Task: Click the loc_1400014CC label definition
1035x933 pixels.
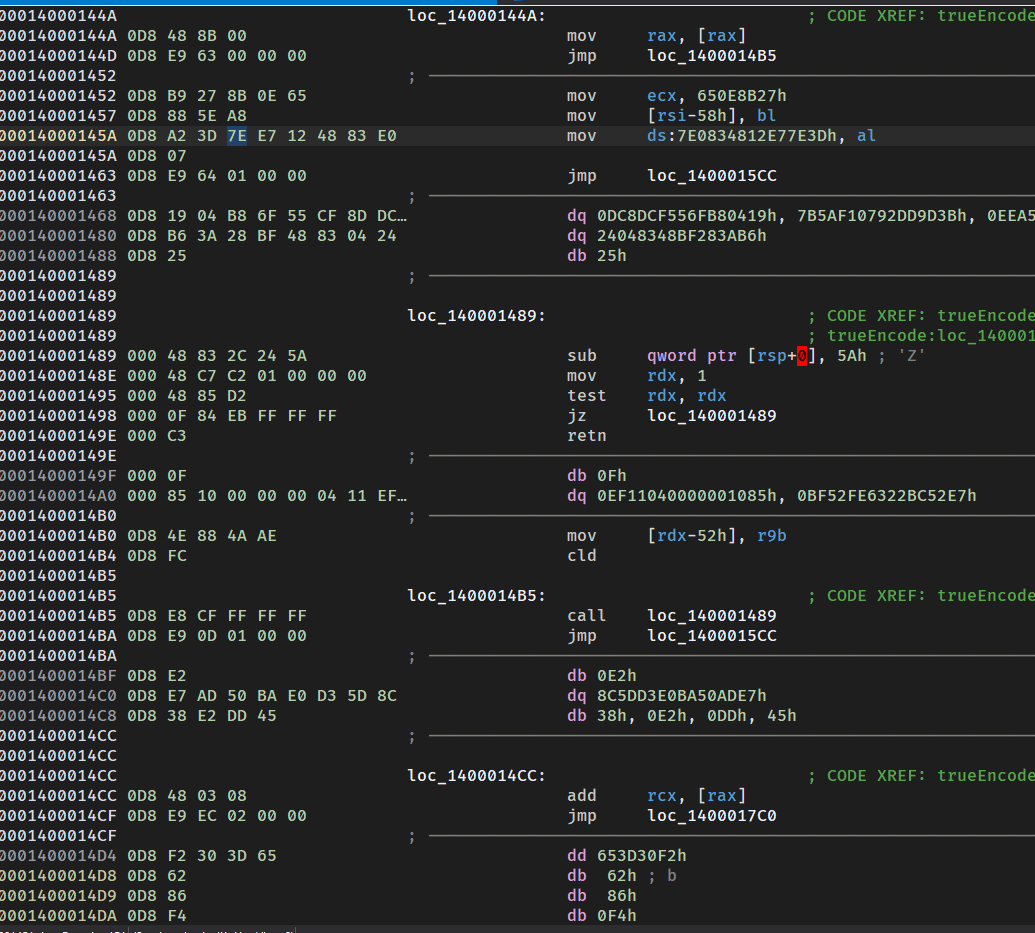Action: 474,776
